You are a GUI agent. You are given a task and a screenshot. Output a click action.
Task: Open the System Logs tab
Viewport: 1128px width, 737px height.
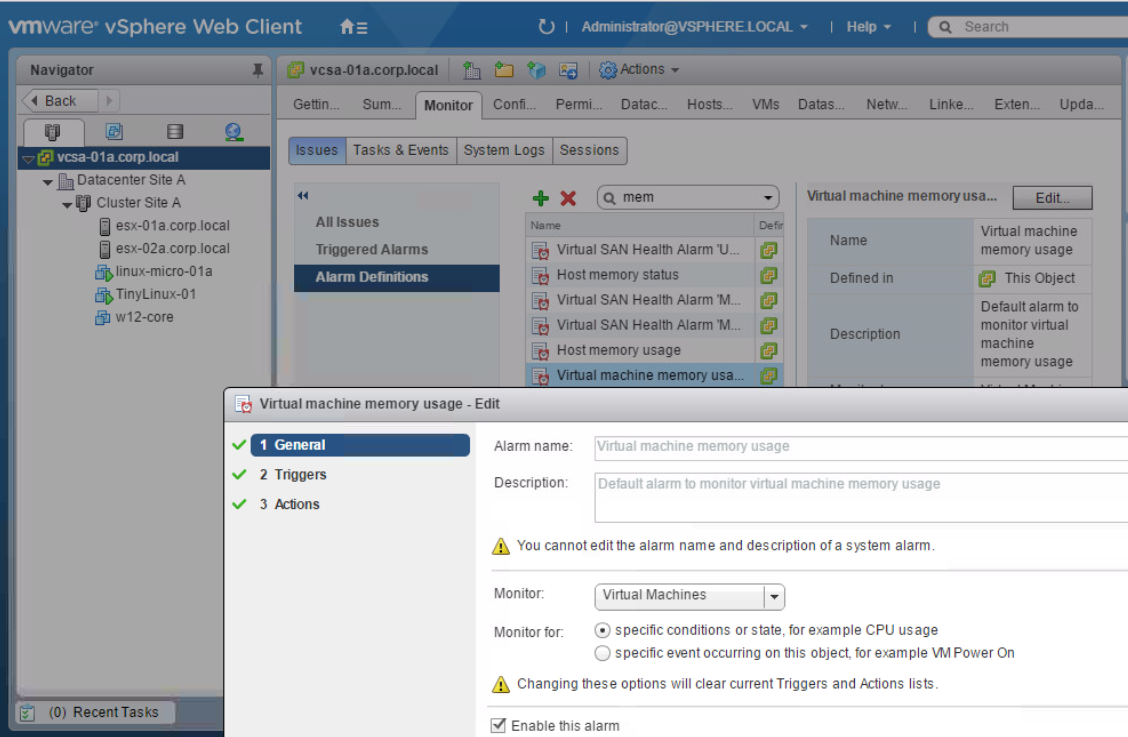click(504, 150)
